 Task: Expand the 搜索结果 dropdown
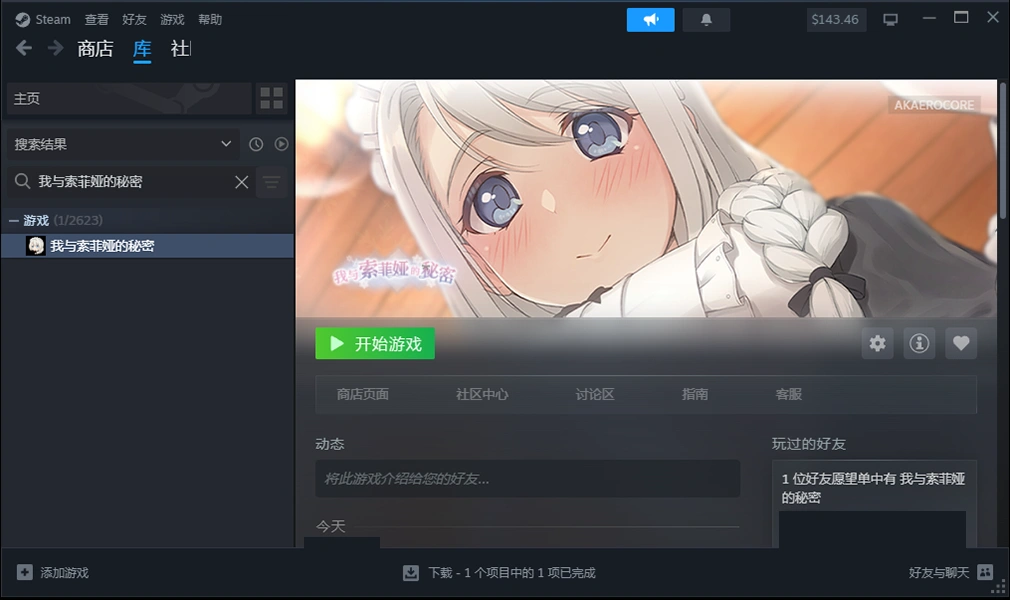click(122, 144)
